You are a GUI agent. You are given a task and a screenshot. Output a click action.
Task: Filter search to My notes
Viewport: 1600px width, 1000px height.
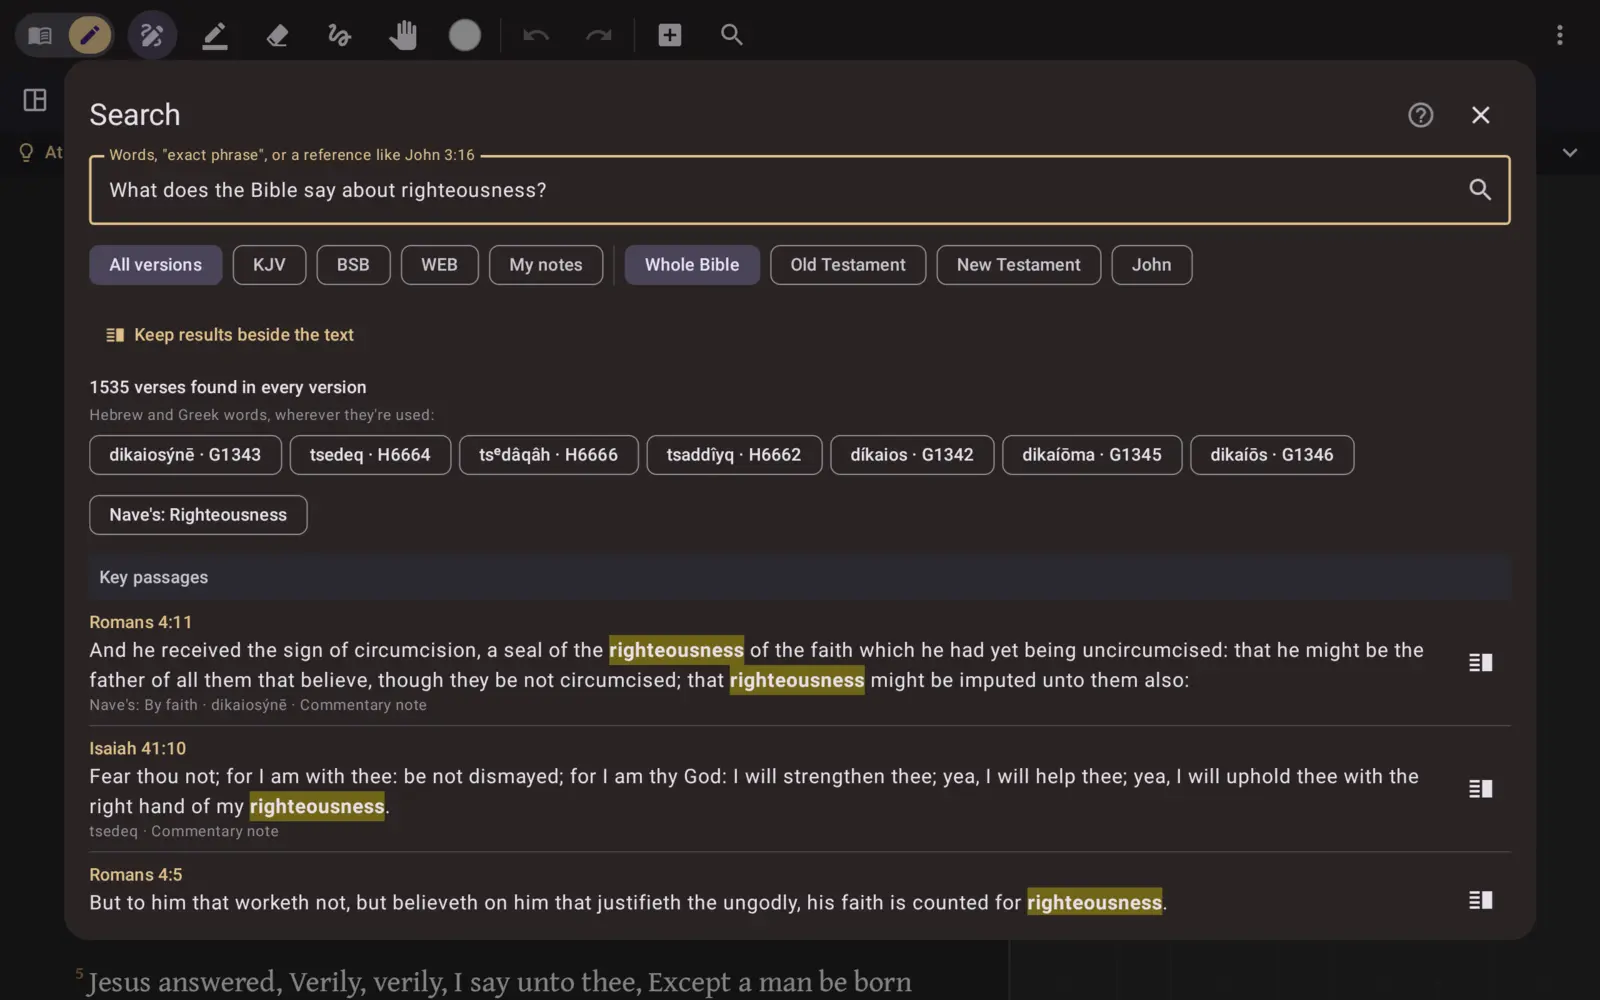[x=546, y=265]
